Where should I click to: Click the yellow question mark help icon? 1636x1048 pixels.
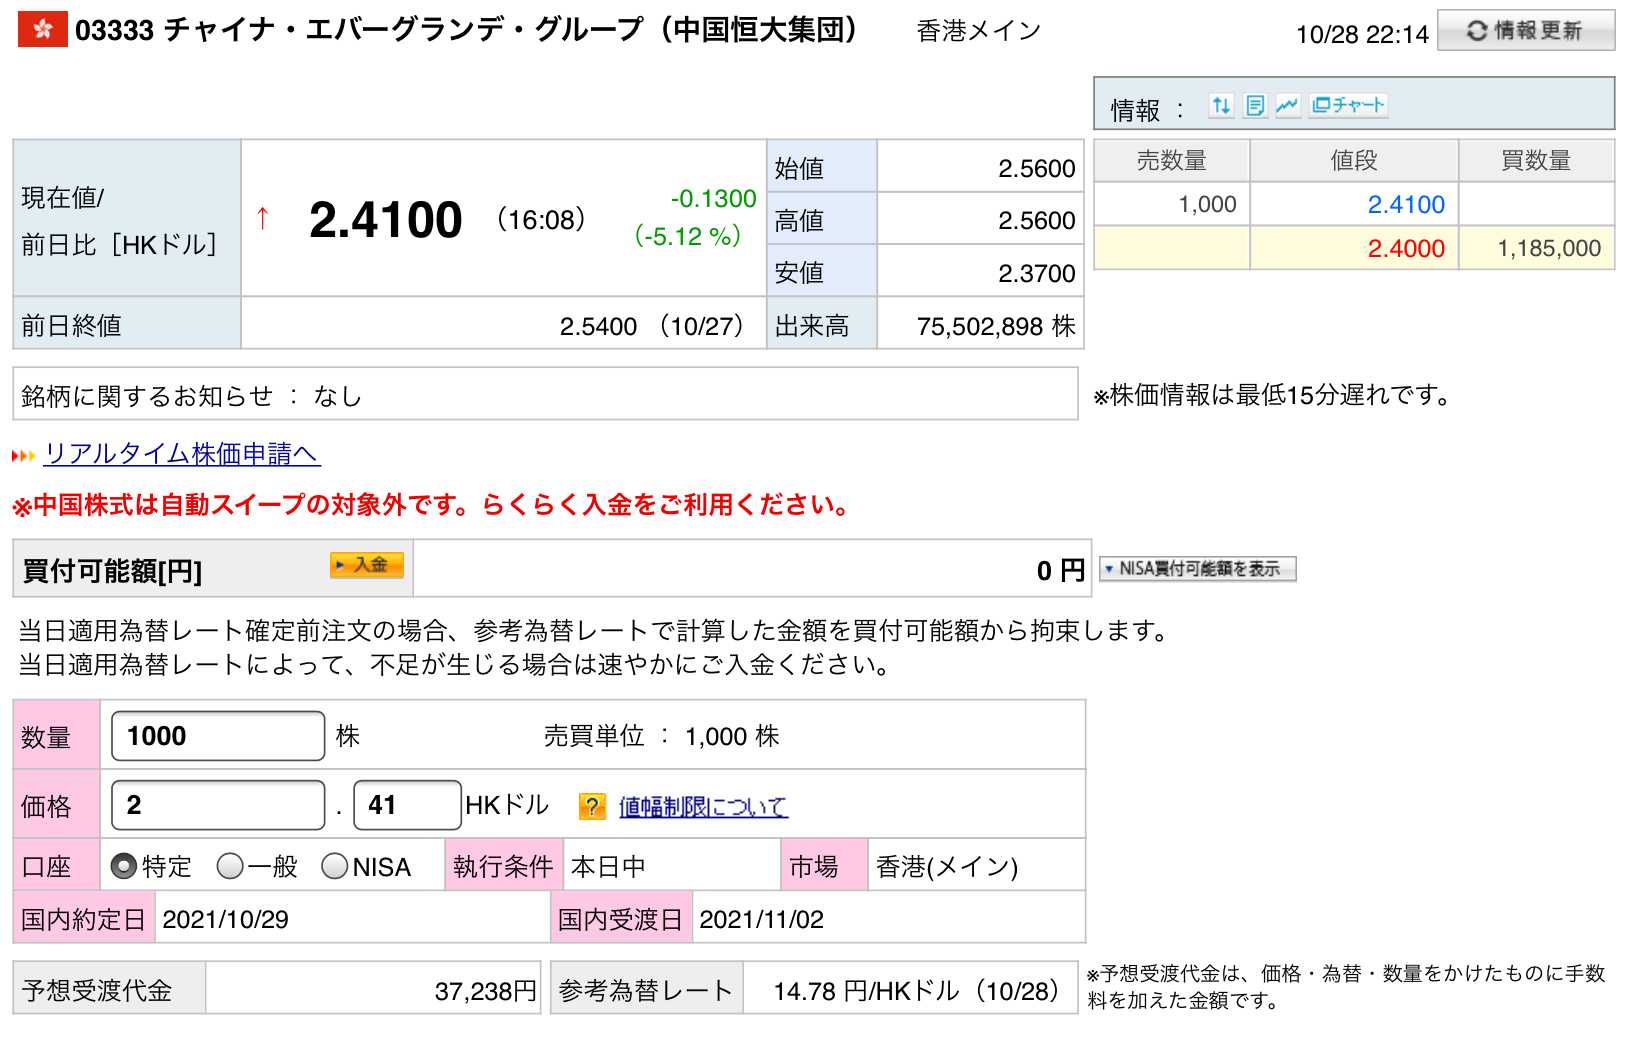(x=592, y=806)
